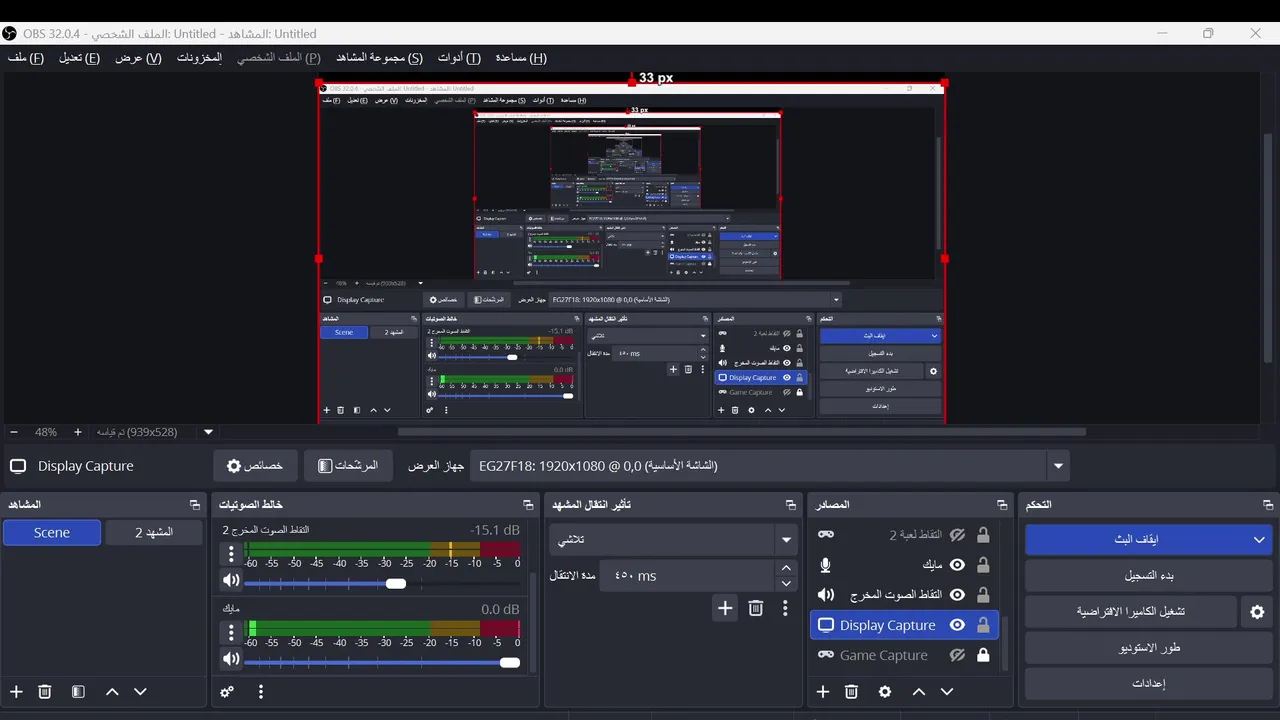Open مساعدة (H) menu
This screenshot has height=720, width=1280.
coord(521,58)
